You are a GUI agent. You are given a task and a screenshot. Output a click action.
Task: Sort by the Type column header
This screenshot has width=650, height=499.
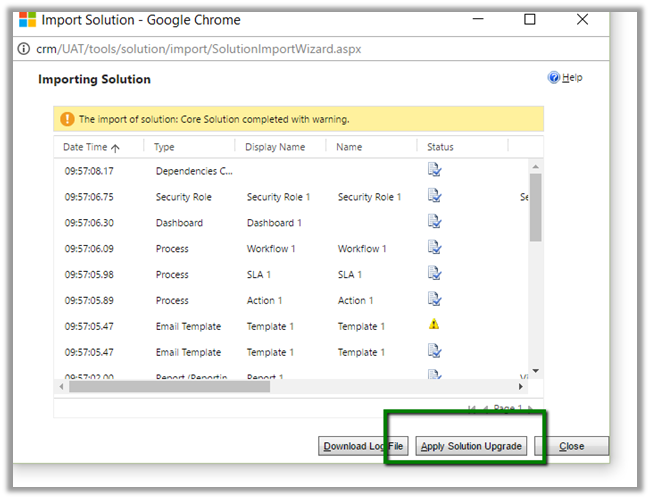click(x=165, y=147)
